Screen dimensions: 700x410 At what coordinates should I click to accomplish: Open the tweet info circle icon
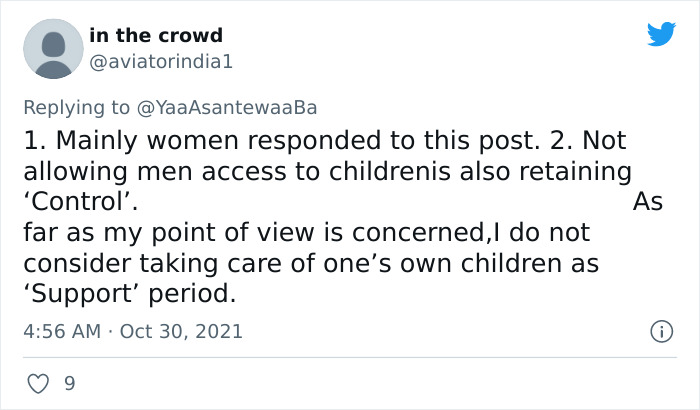(x=660, y=330)
